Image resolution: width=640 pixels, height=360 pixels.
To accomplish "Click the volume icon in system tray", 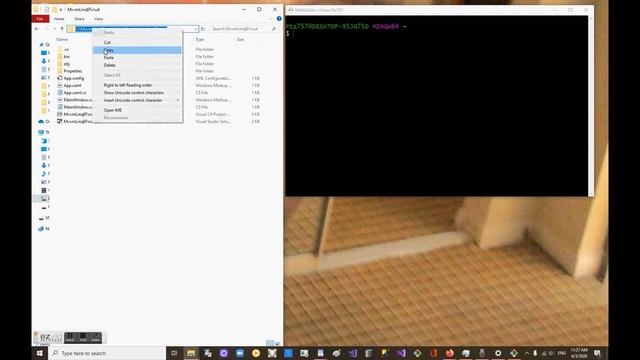I will click(x=551, y=353).
